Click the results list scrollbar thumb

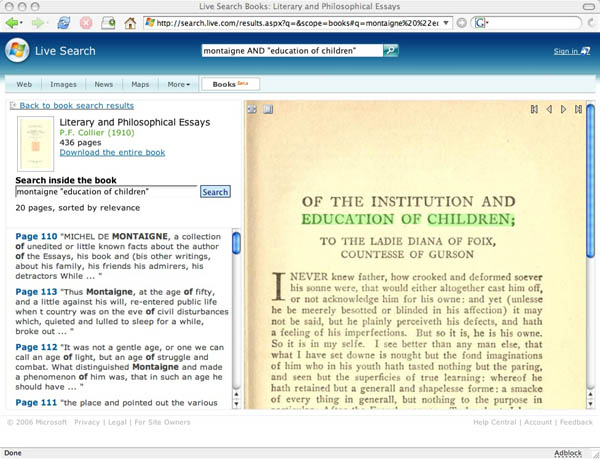click(236, 243)
